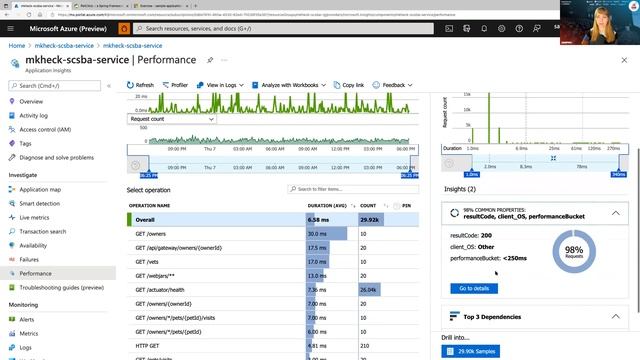Open Transaction search

click(42, 231)
